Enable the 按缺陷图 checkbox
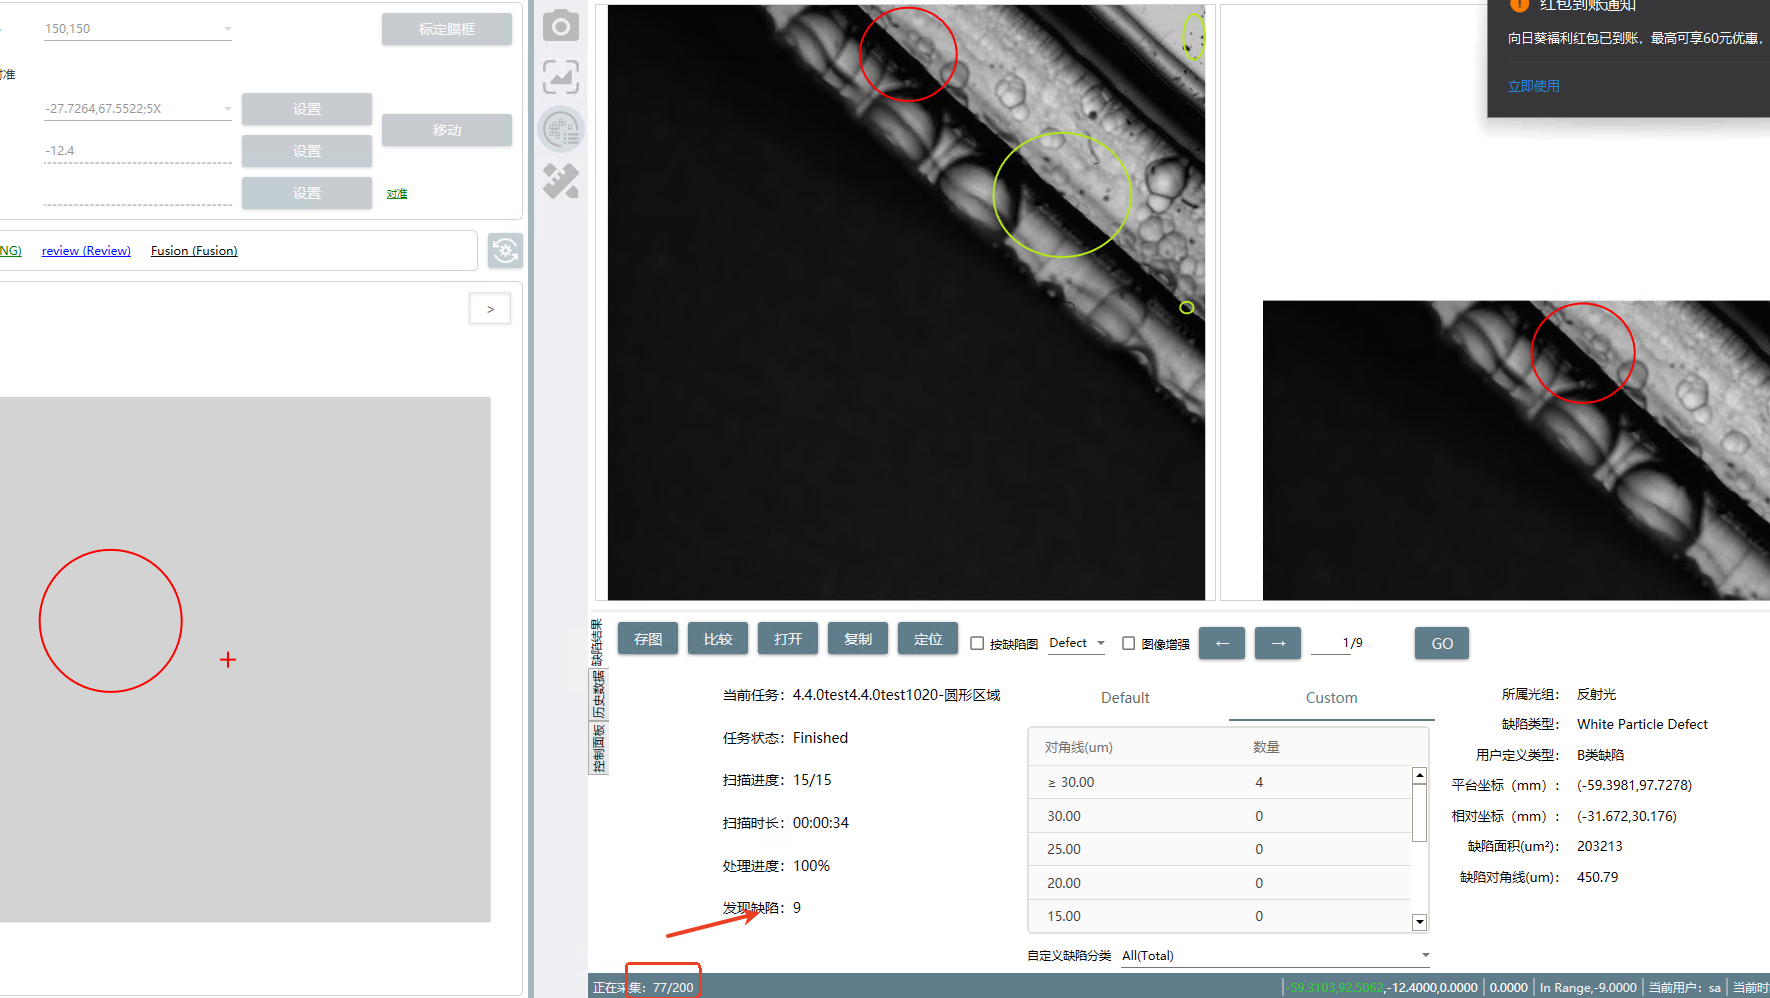The width and height of the screenshot is (1770, 998). click(977, 644)
